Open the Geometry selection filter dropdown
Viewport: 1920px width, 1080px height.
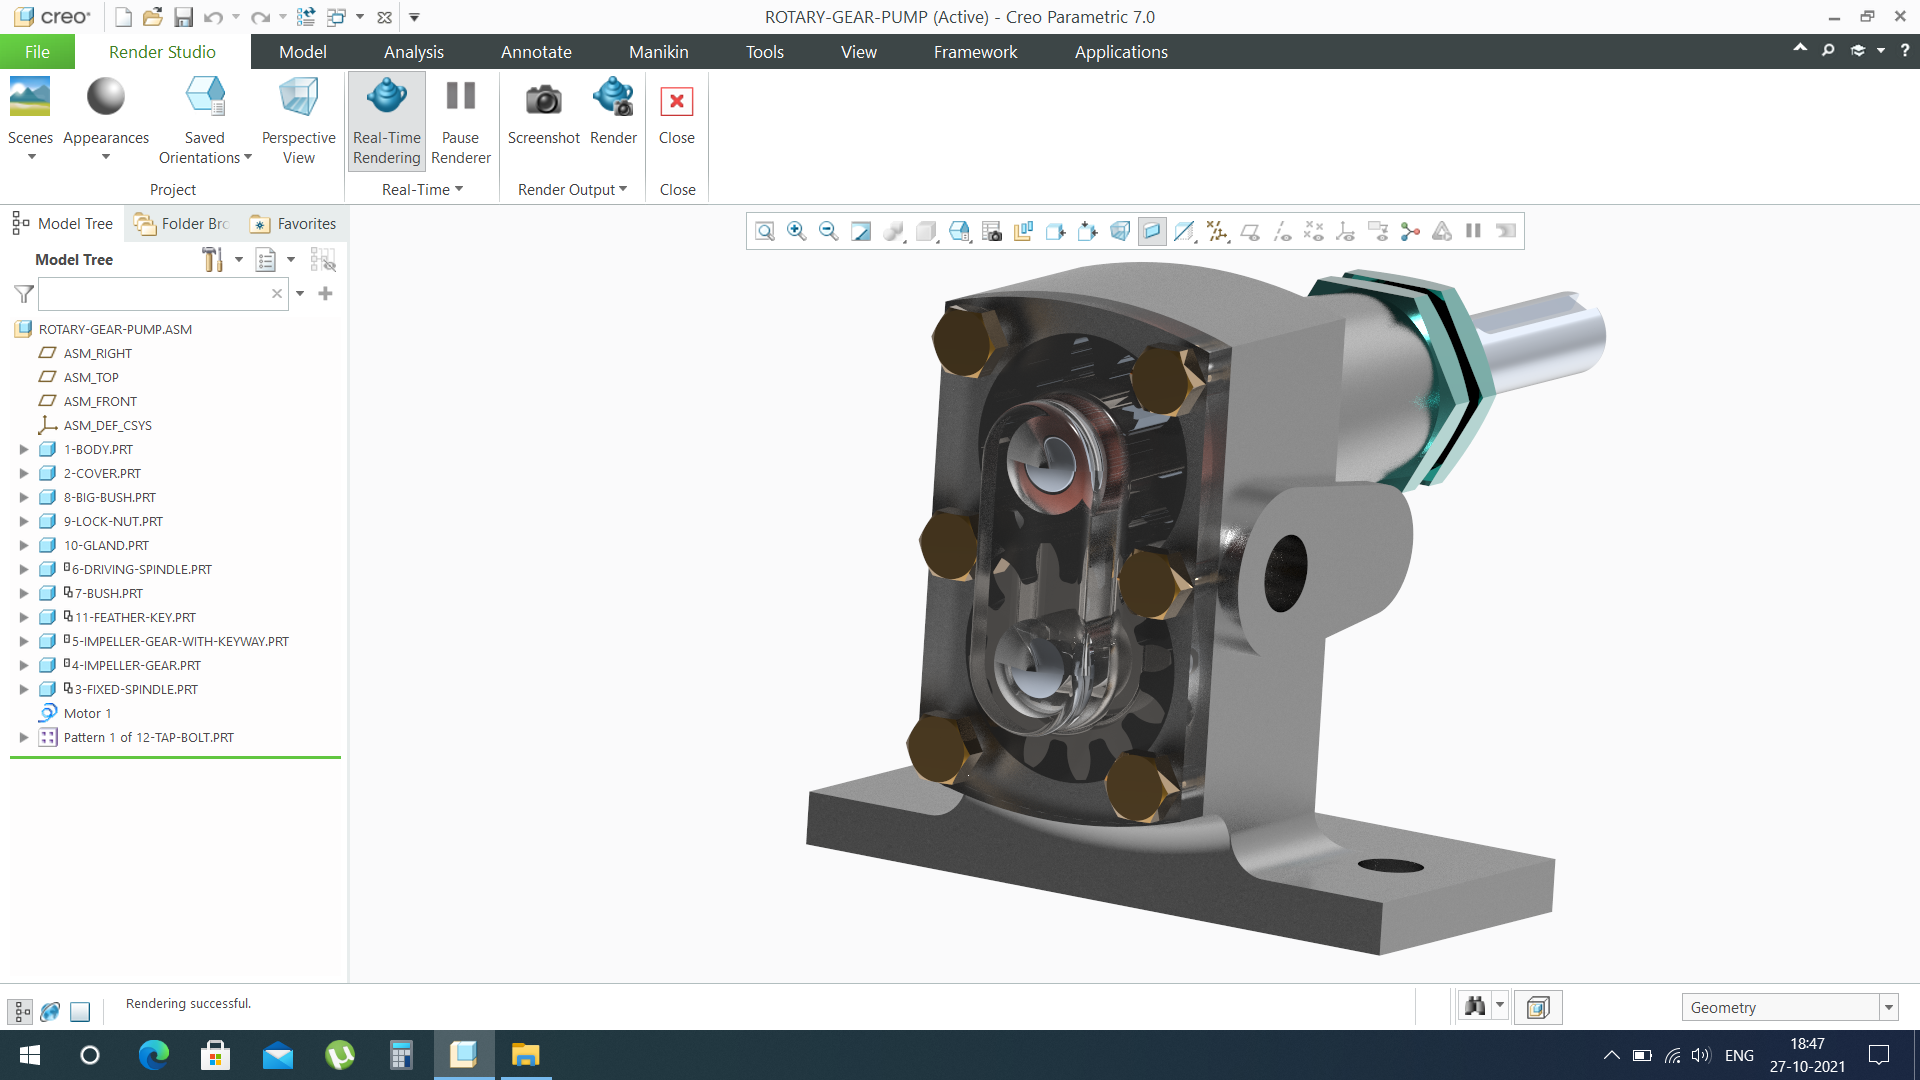[x=1888, y=1008]
